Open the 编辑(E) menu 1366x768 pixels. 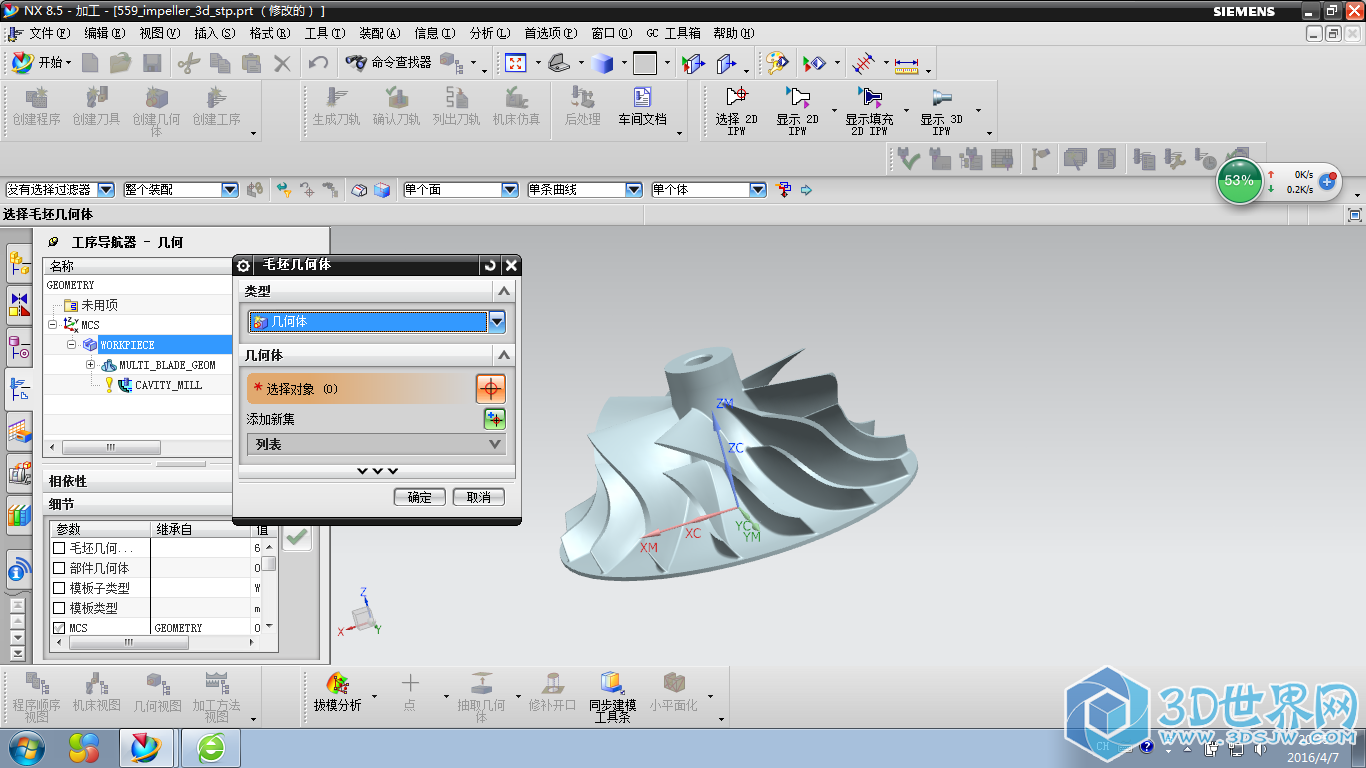click(105, 33)
